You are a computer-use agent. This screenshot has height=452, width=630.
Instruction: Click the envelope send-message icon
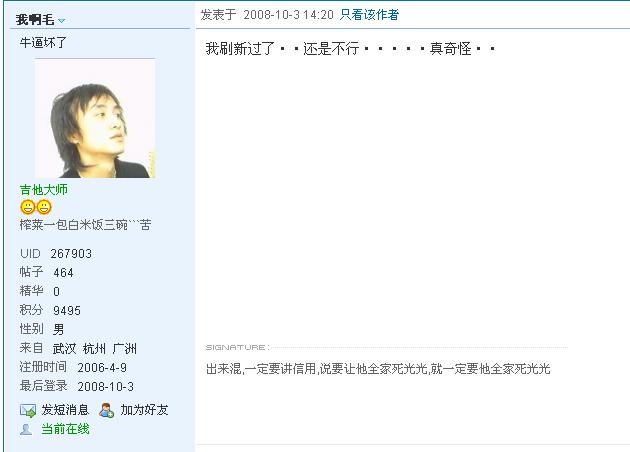28,410
